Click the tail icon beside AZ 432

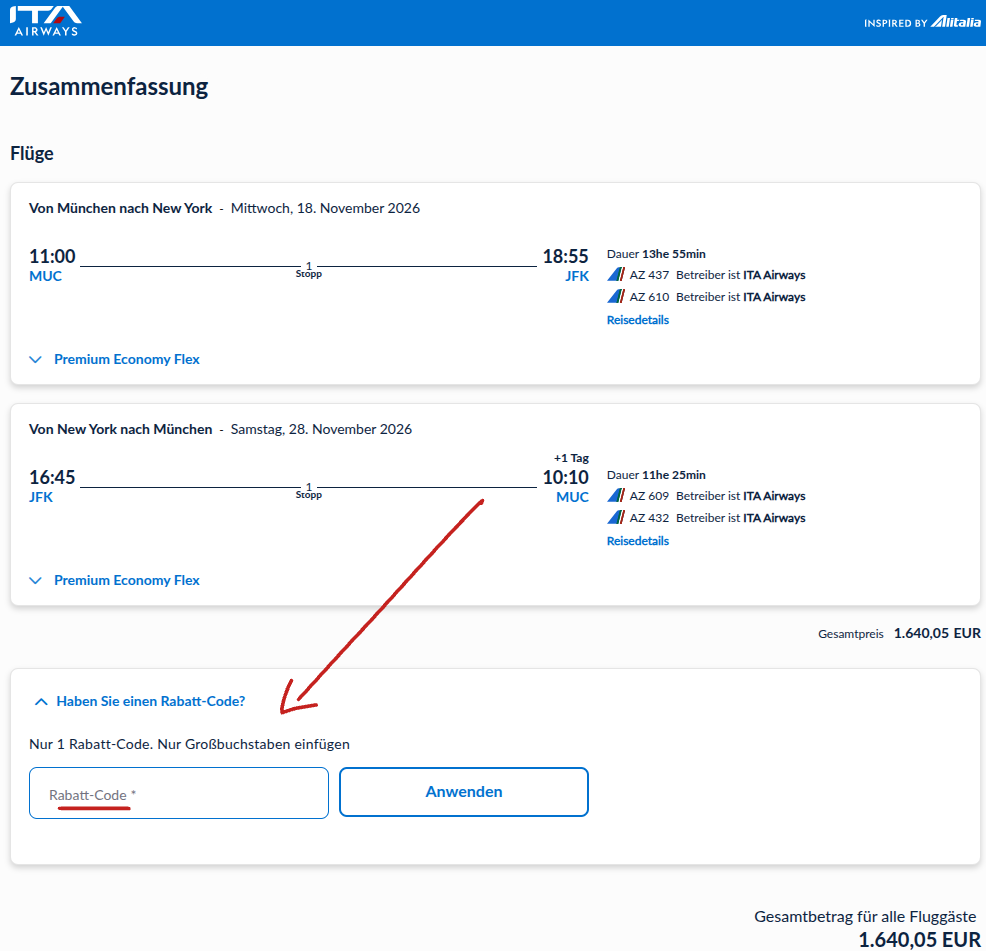616,518
